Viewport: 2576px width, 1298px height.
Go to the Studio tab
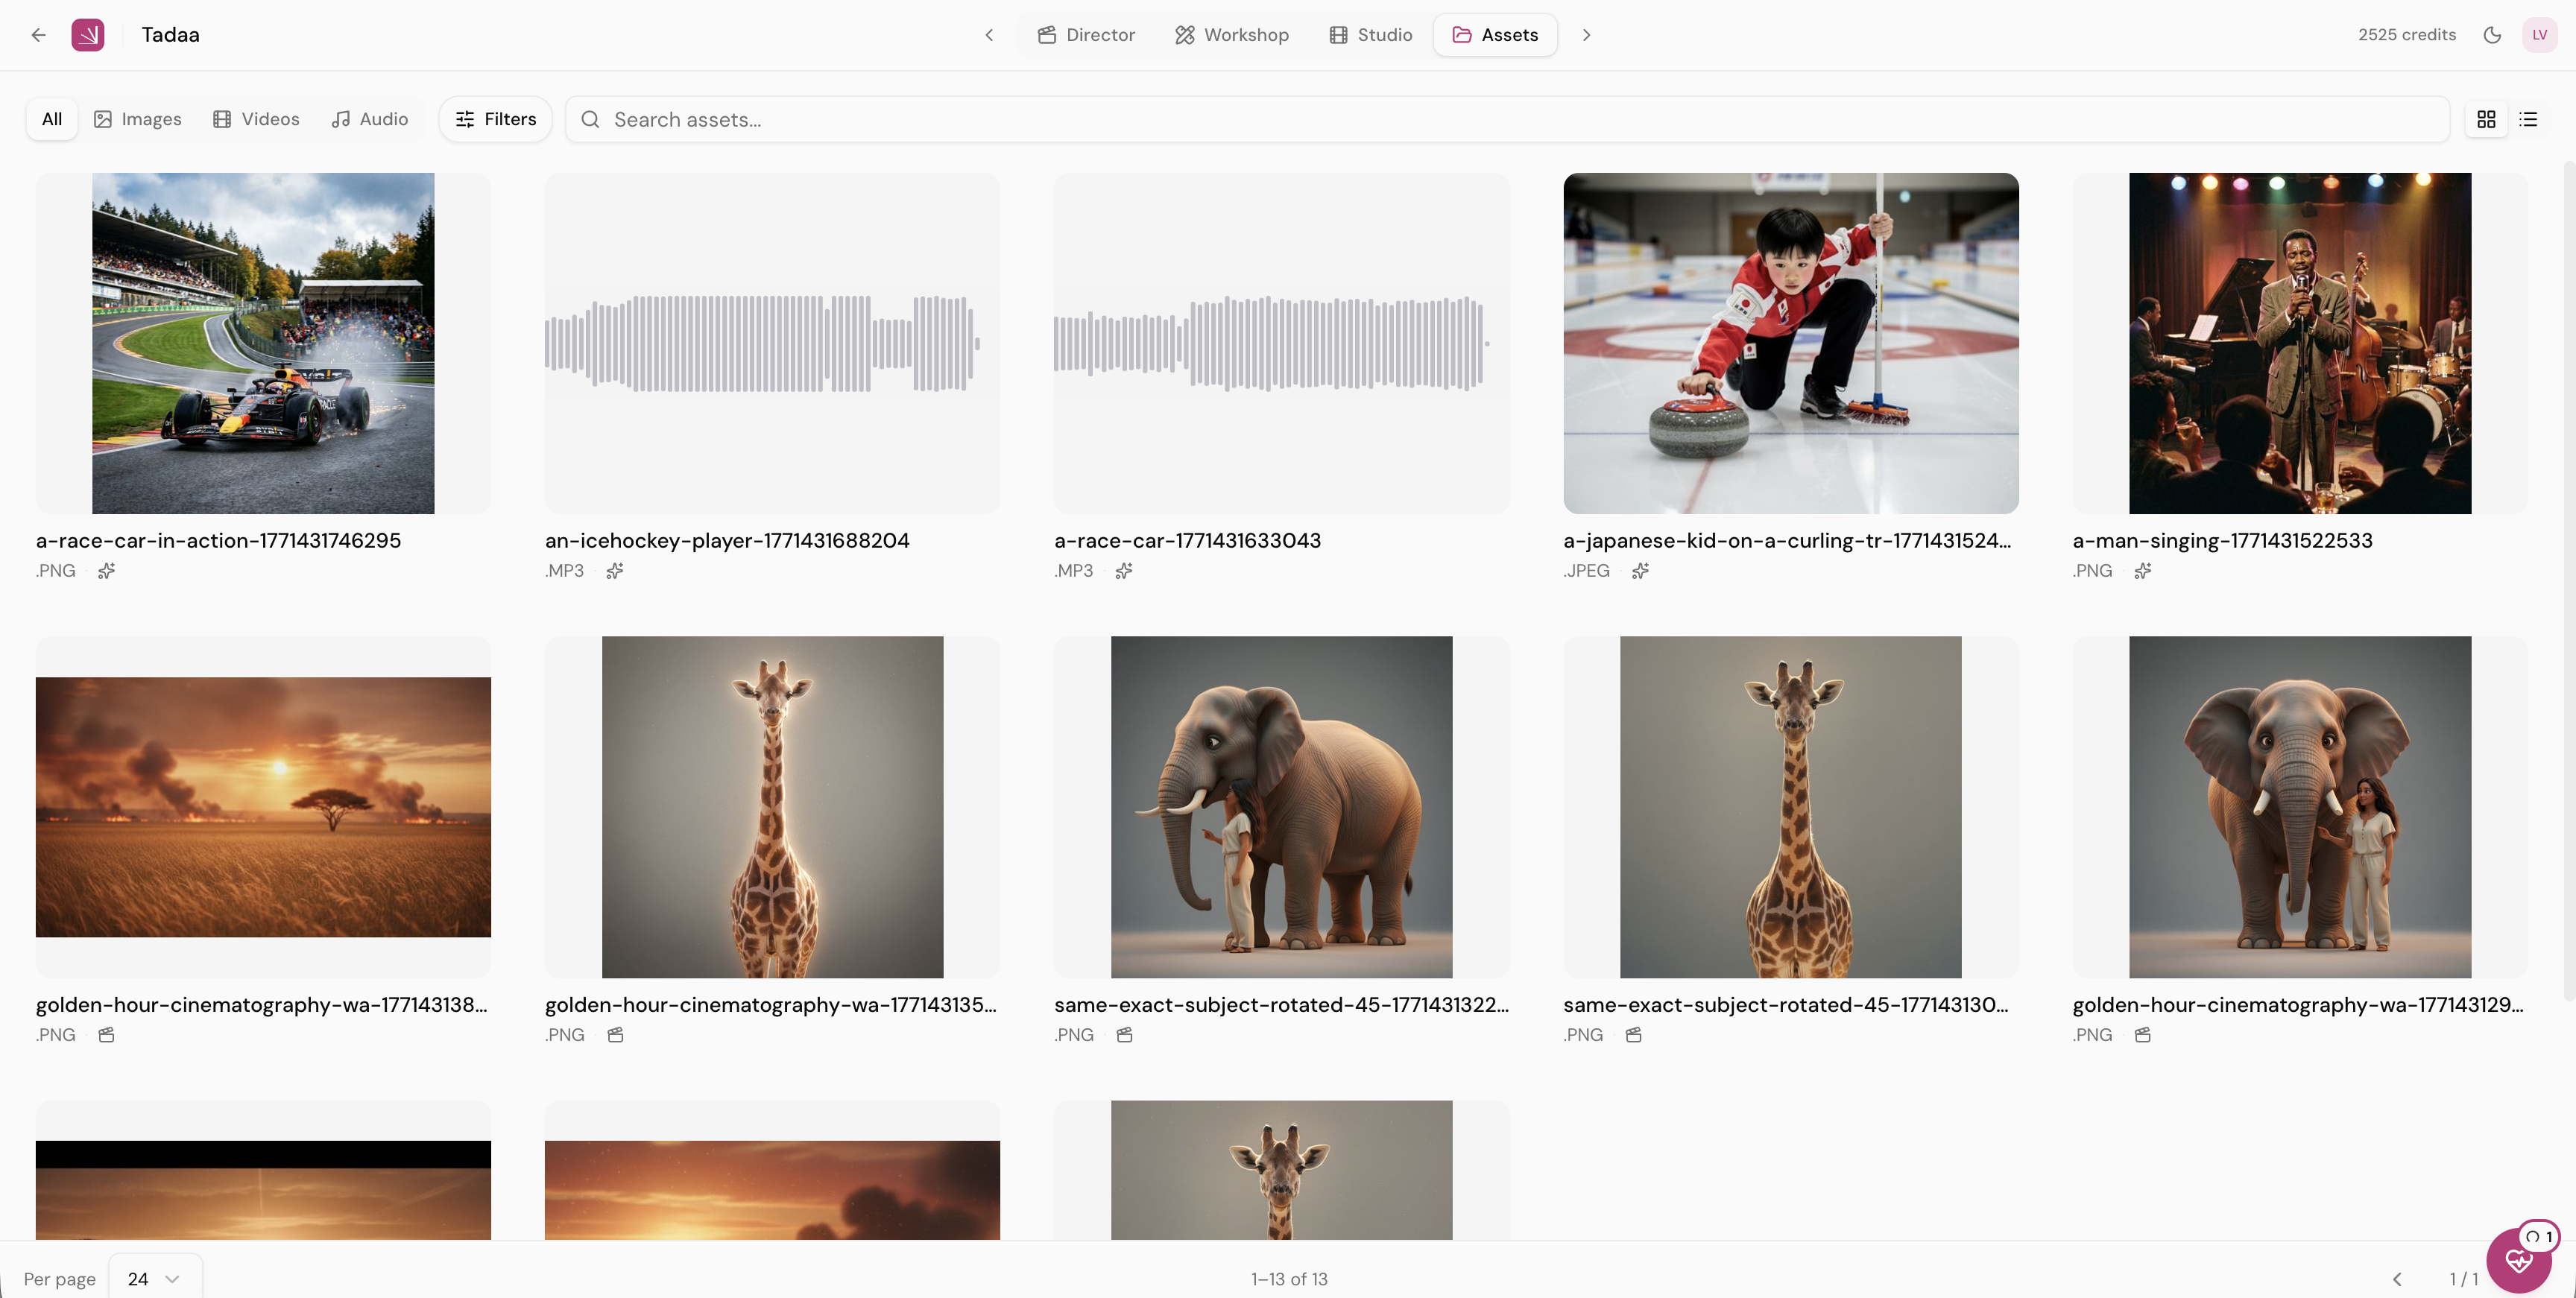click(1370, 35)
